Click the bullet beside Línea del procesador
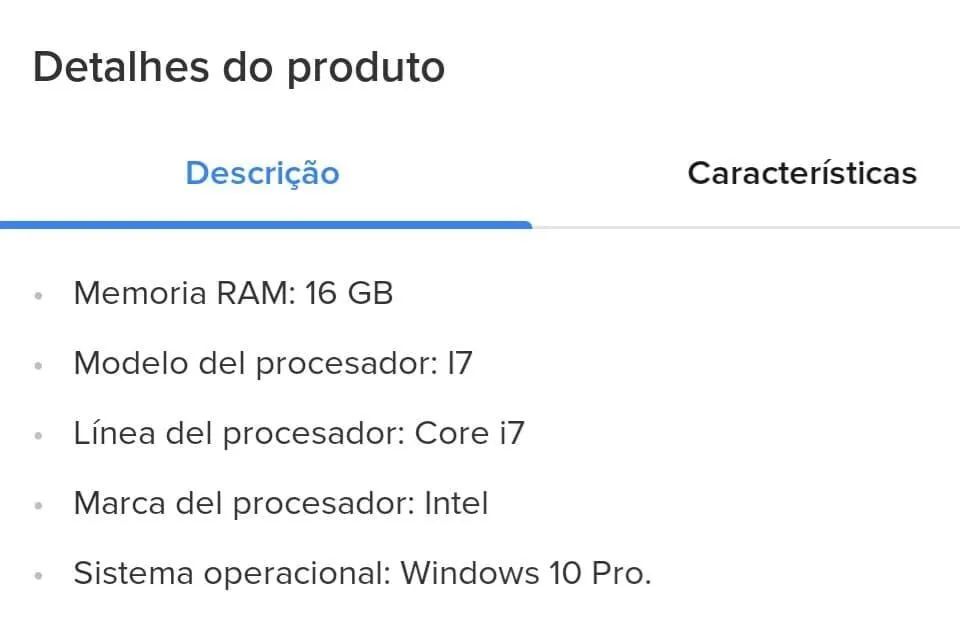Image resolution: width=960 pixels, height=636 pixels. tap(40, 433)
